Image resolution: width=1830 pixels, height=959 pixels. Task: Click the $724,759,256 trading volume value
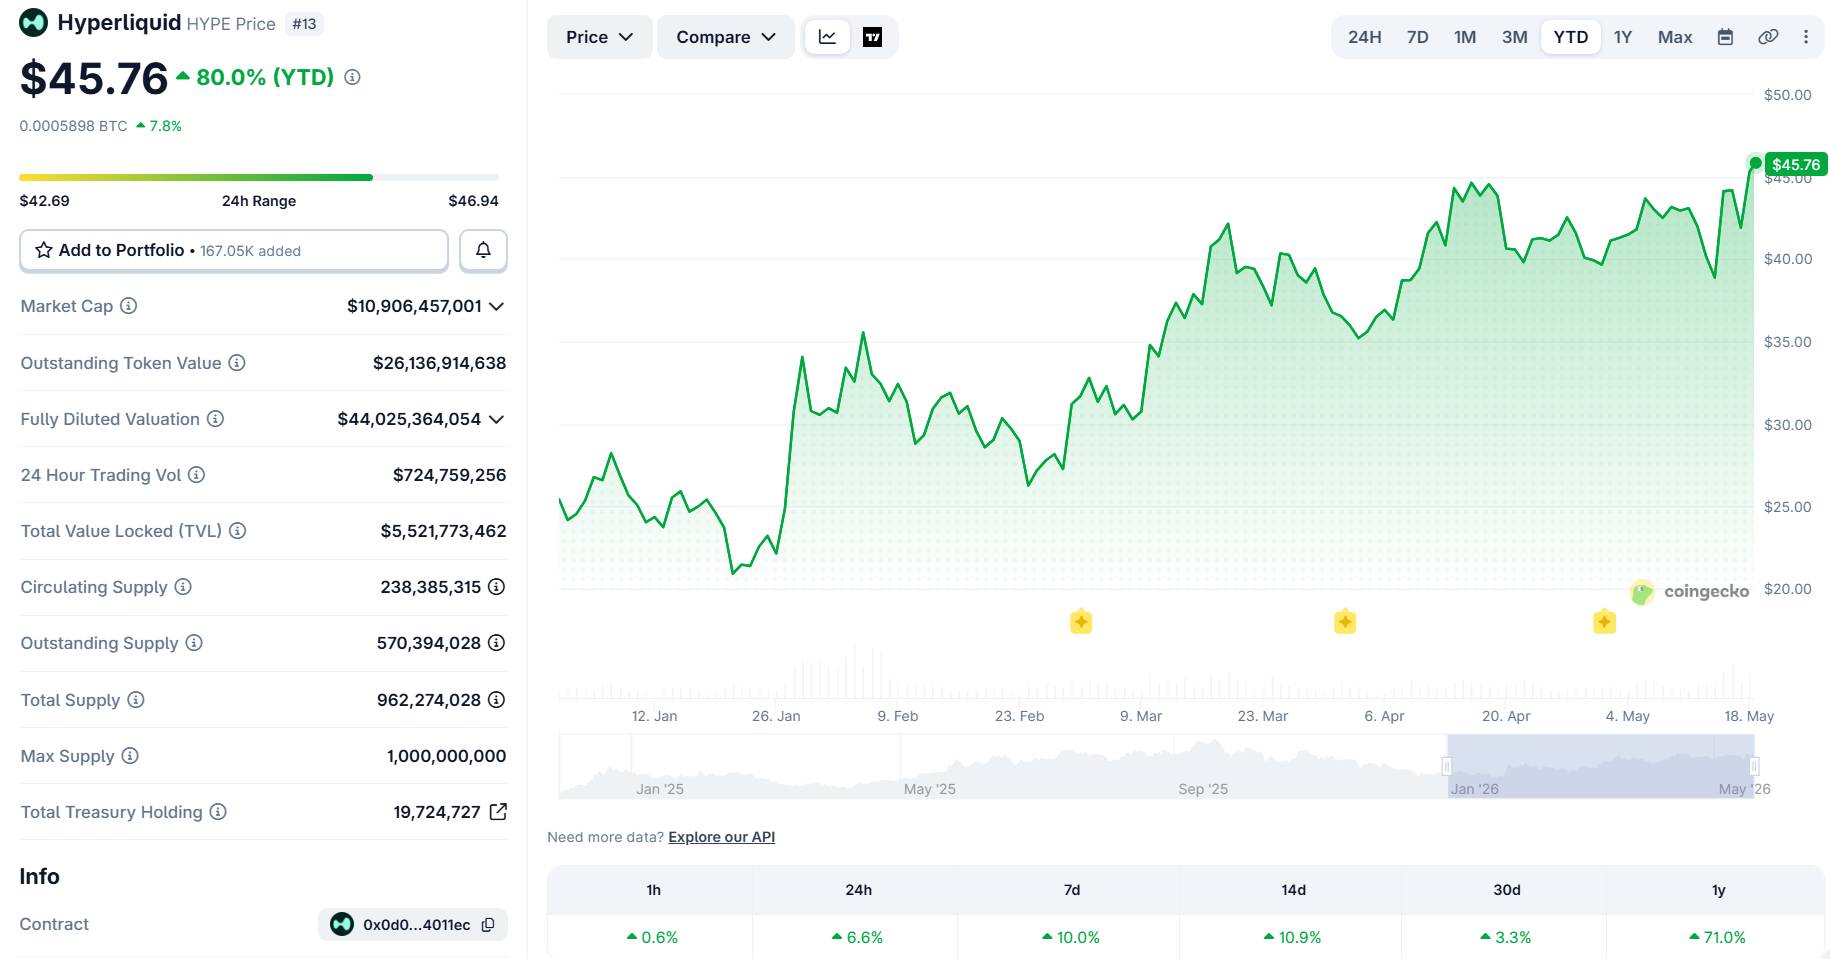(449, 475)
